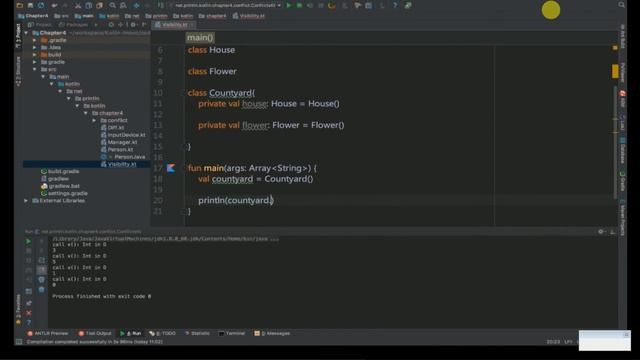
Task: Expand the conflict package
Action: [94, 120]
